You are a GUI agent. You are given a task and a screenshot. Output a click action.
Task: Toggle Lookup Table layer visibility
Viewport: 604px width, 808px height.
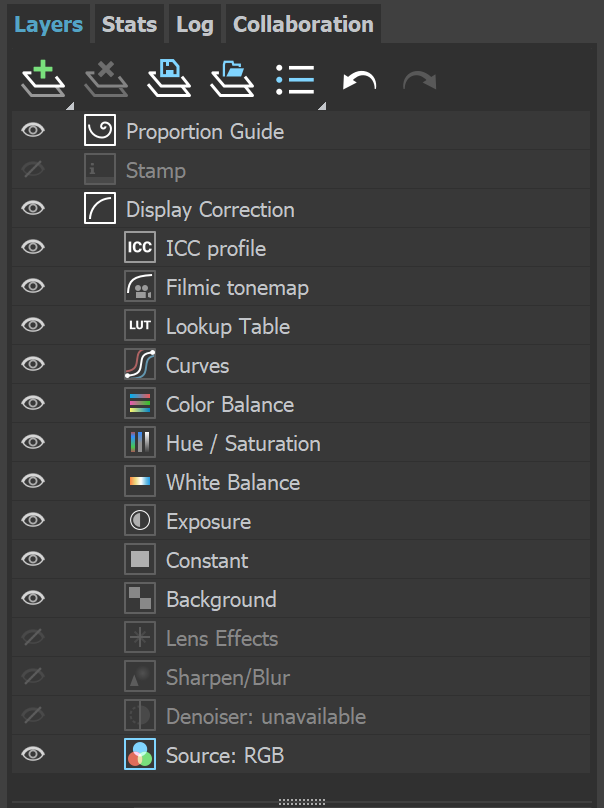click(33, 325)
